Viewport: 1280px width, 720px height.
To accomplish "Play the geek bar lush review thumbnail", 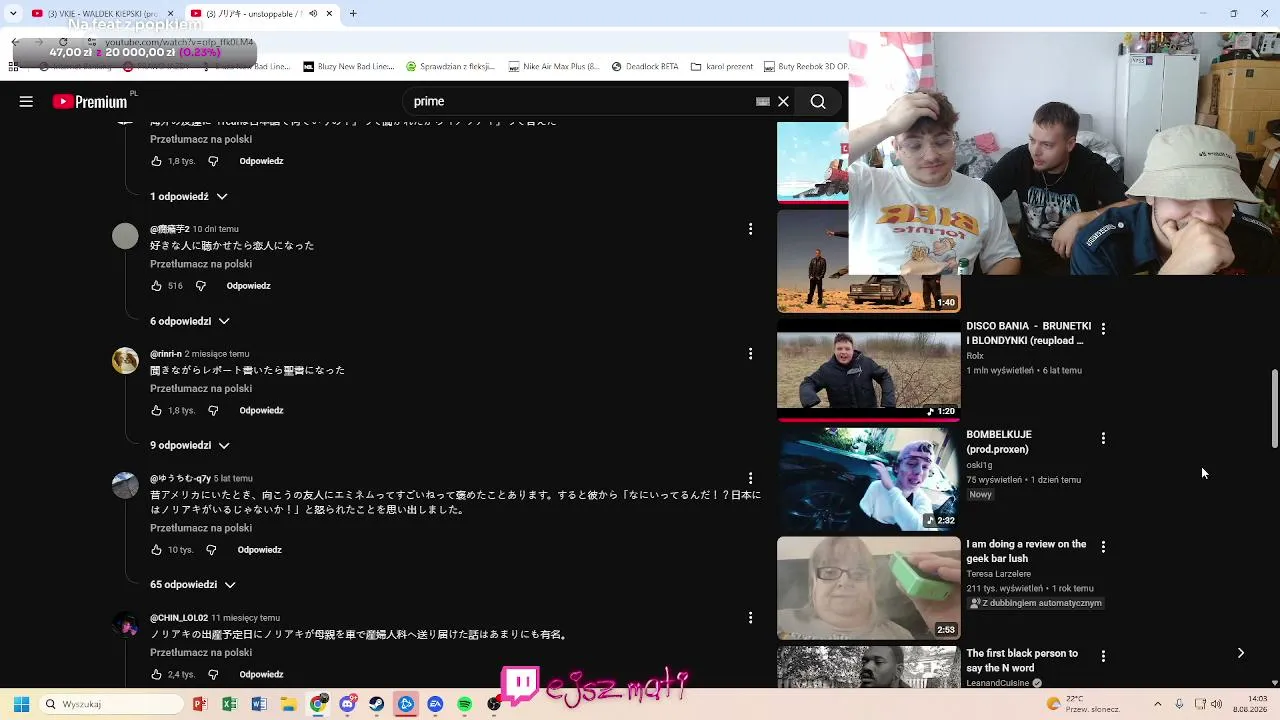I will (868, 588).
